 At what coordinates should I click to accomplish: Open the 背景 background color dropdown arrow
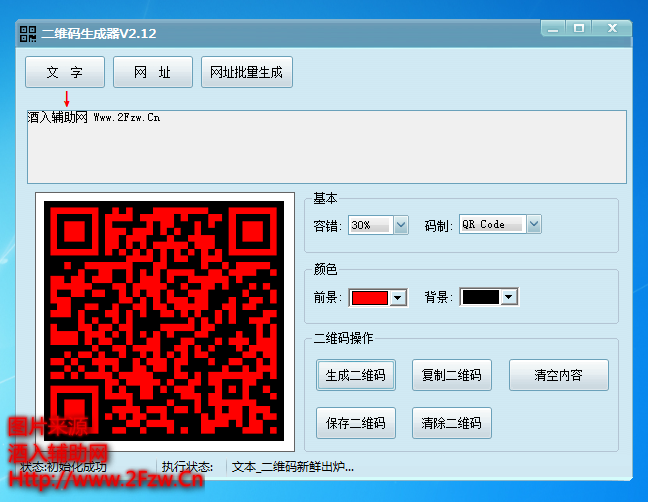[x=509, y=297]
